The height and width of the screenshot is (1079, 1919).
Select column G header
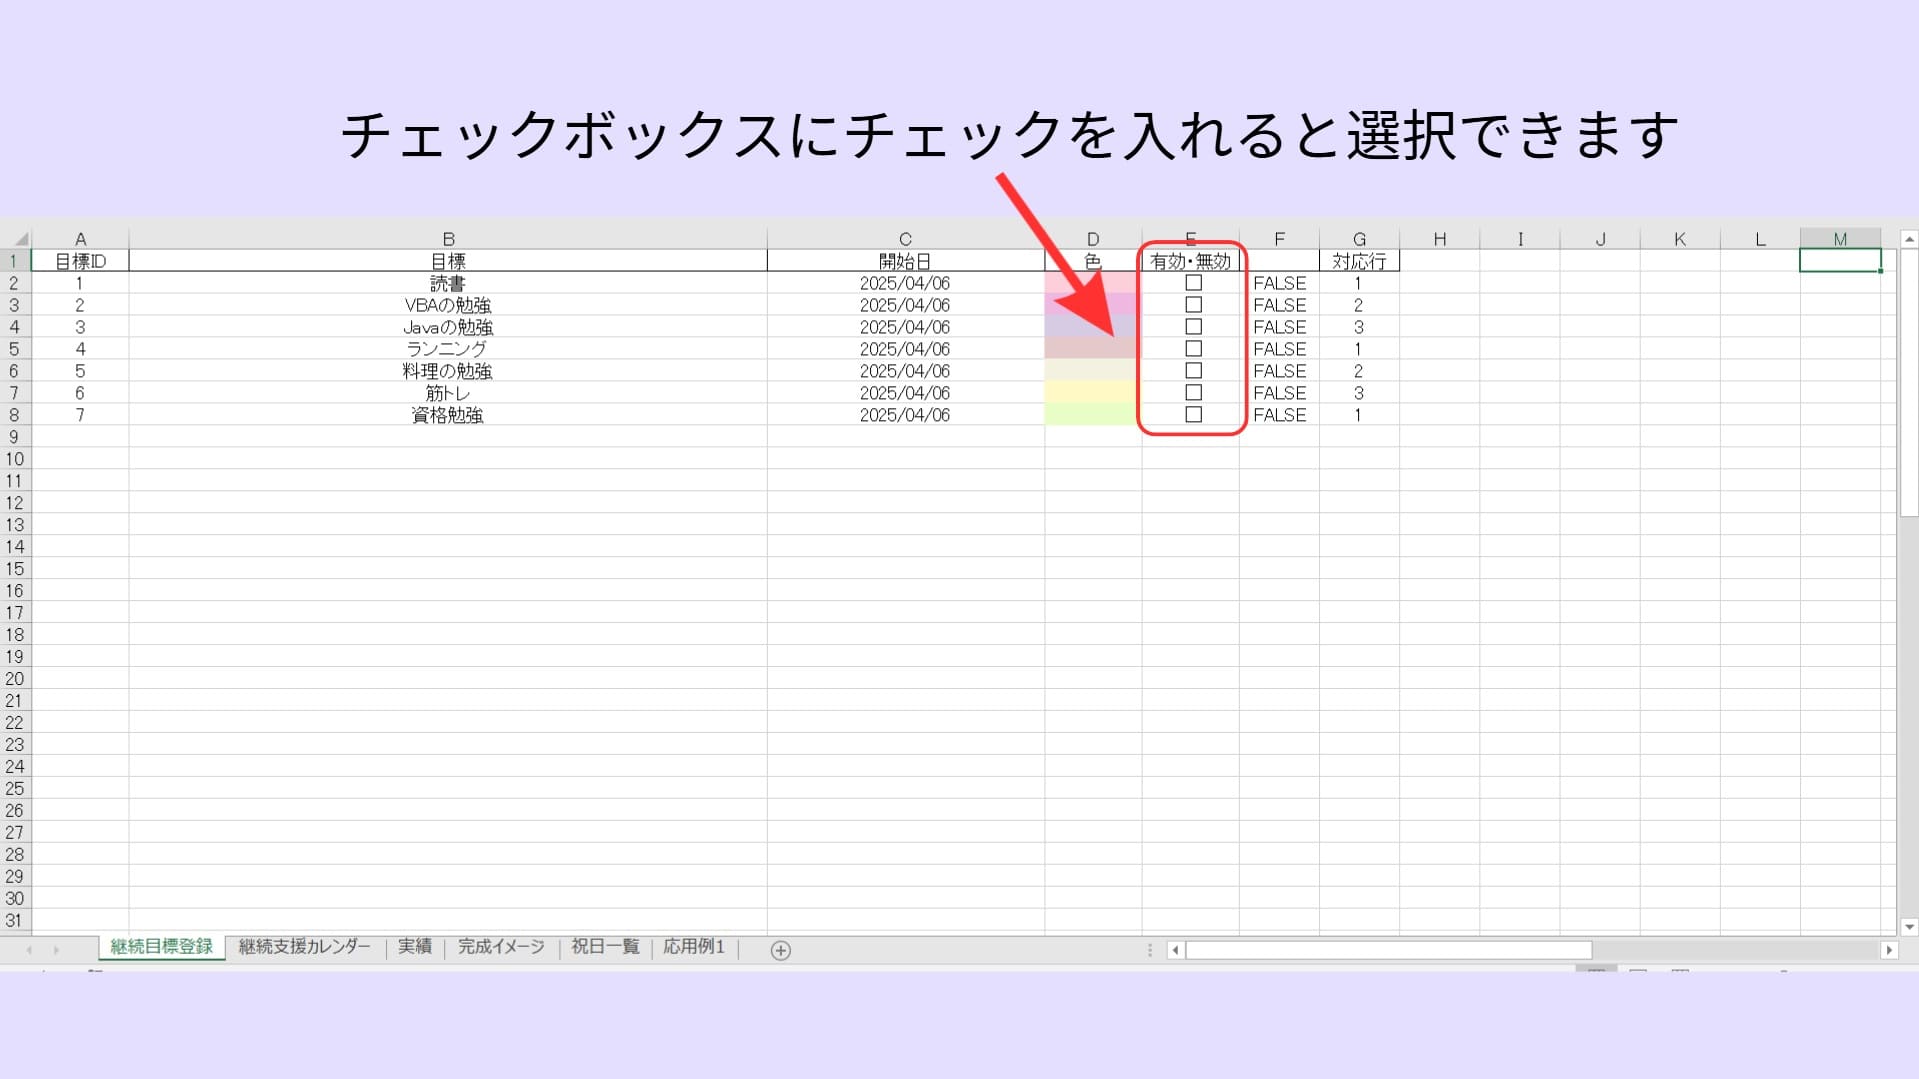(1359, 239)
